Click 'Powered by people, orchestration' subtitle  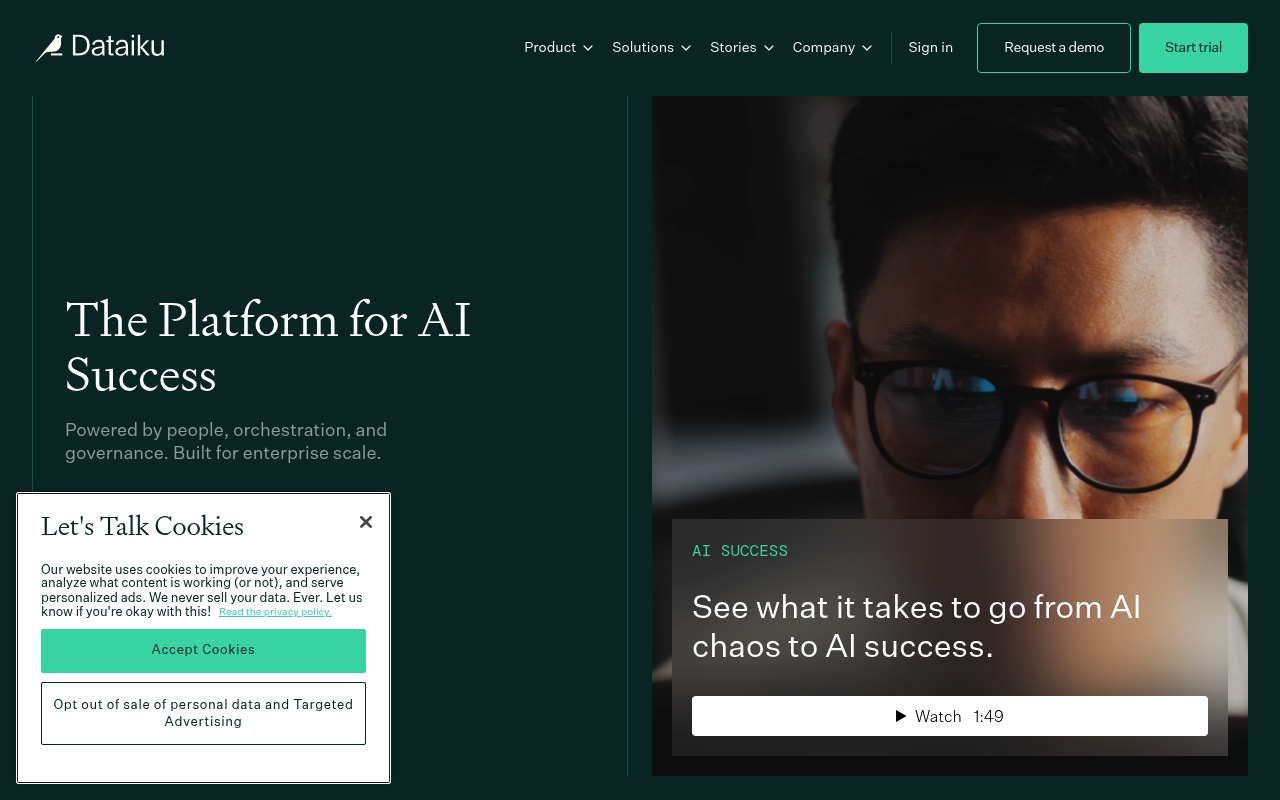pos(226,441)
